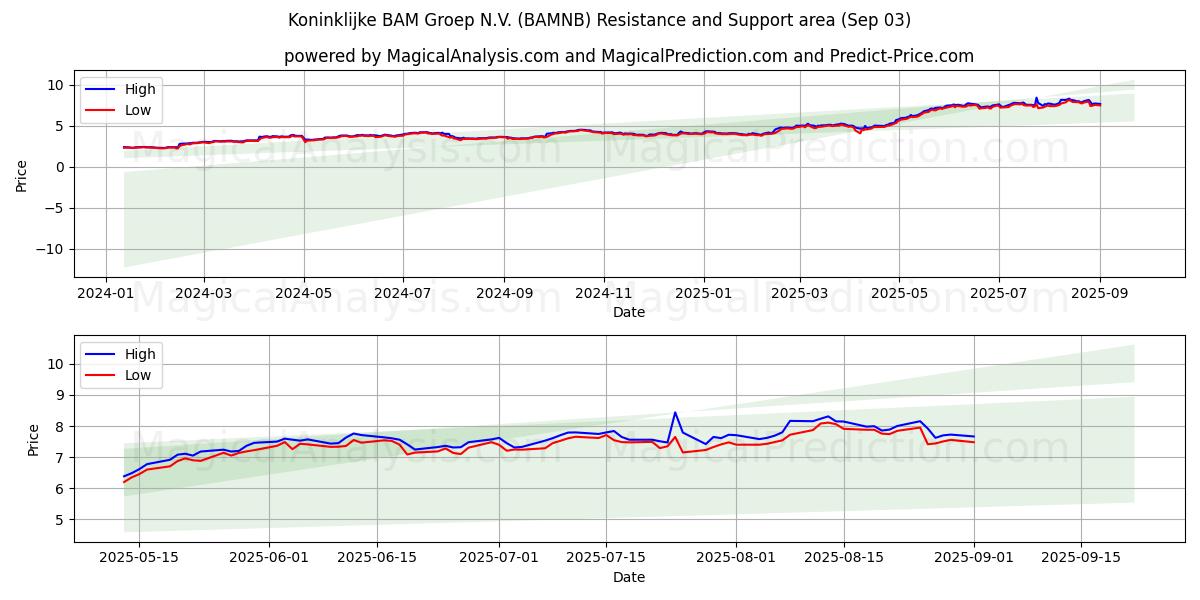Screen dimensions: 1200x600
Task: Click the 9 value on bottom chart y-axis
Action: click(x=60, y=395)
